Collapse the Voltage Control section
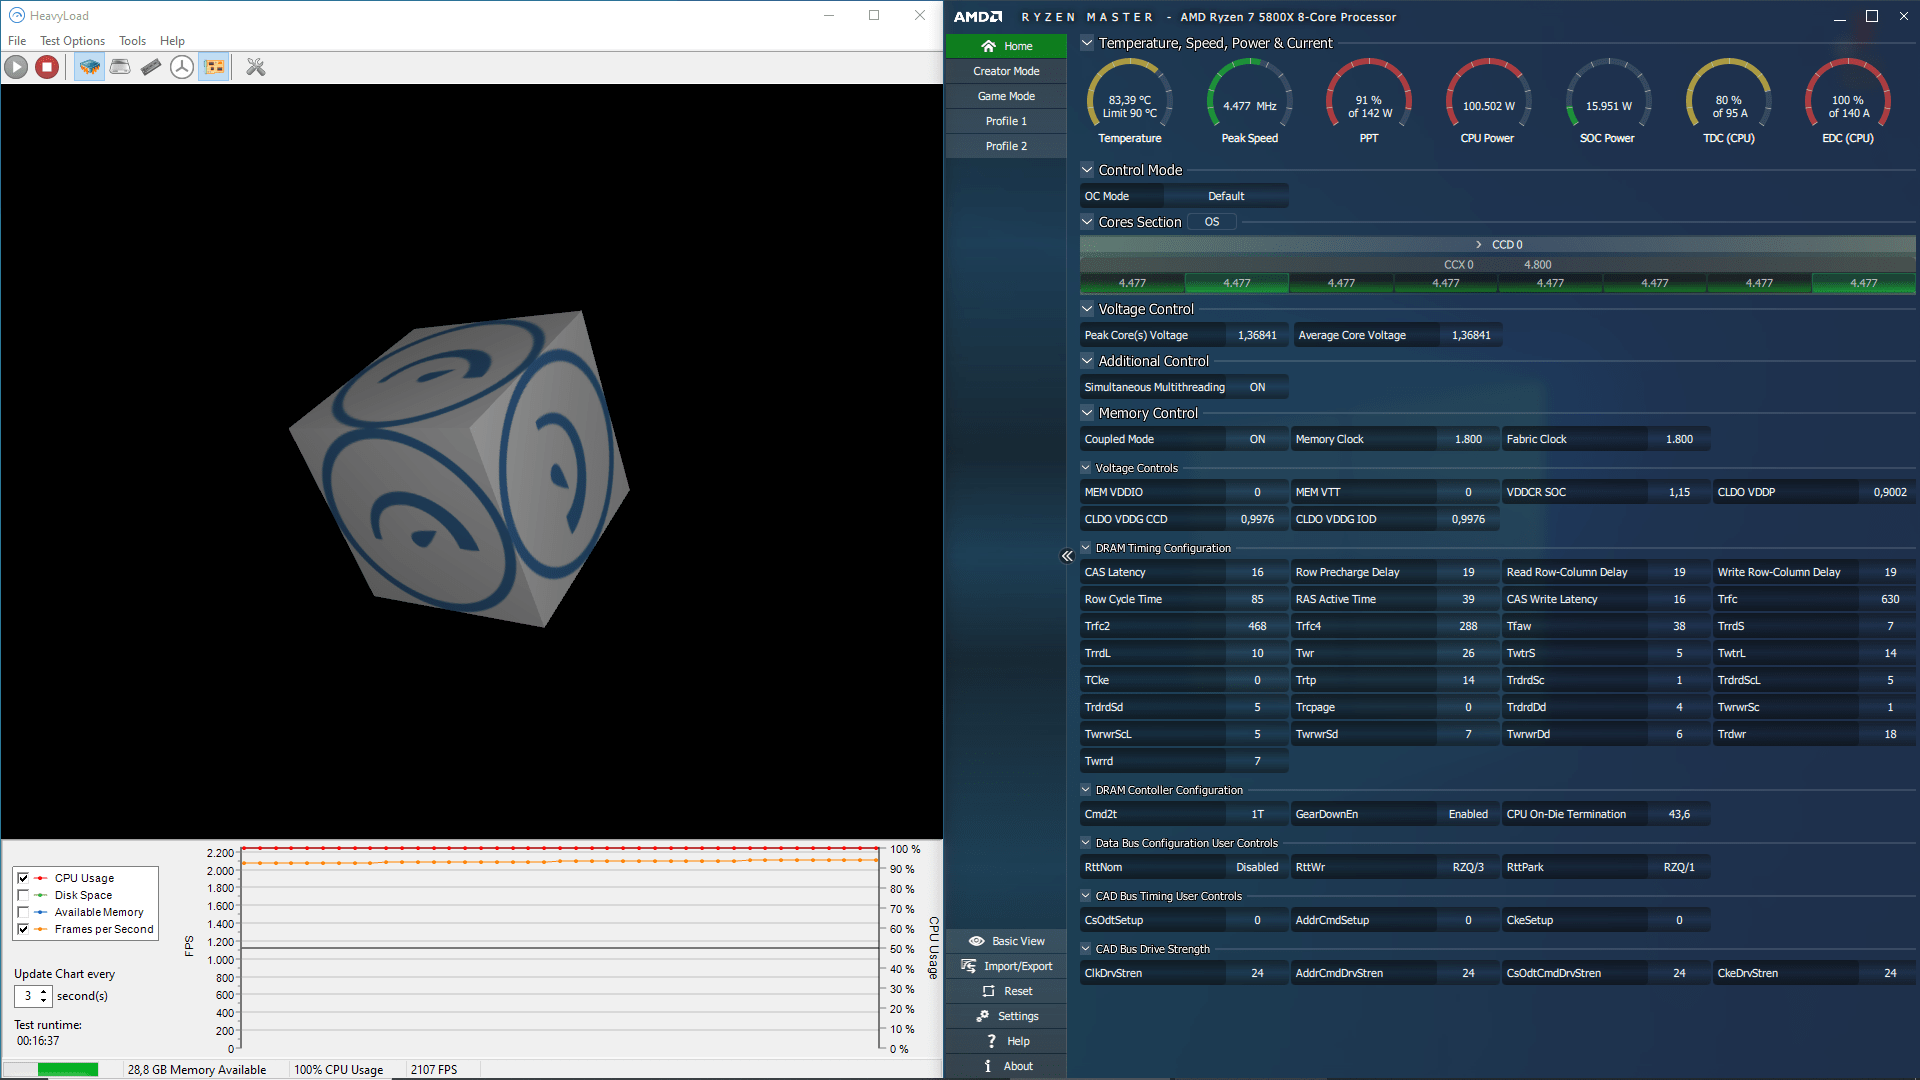The width and height of the screenshot is (1920, 1080). (1087, 309)
